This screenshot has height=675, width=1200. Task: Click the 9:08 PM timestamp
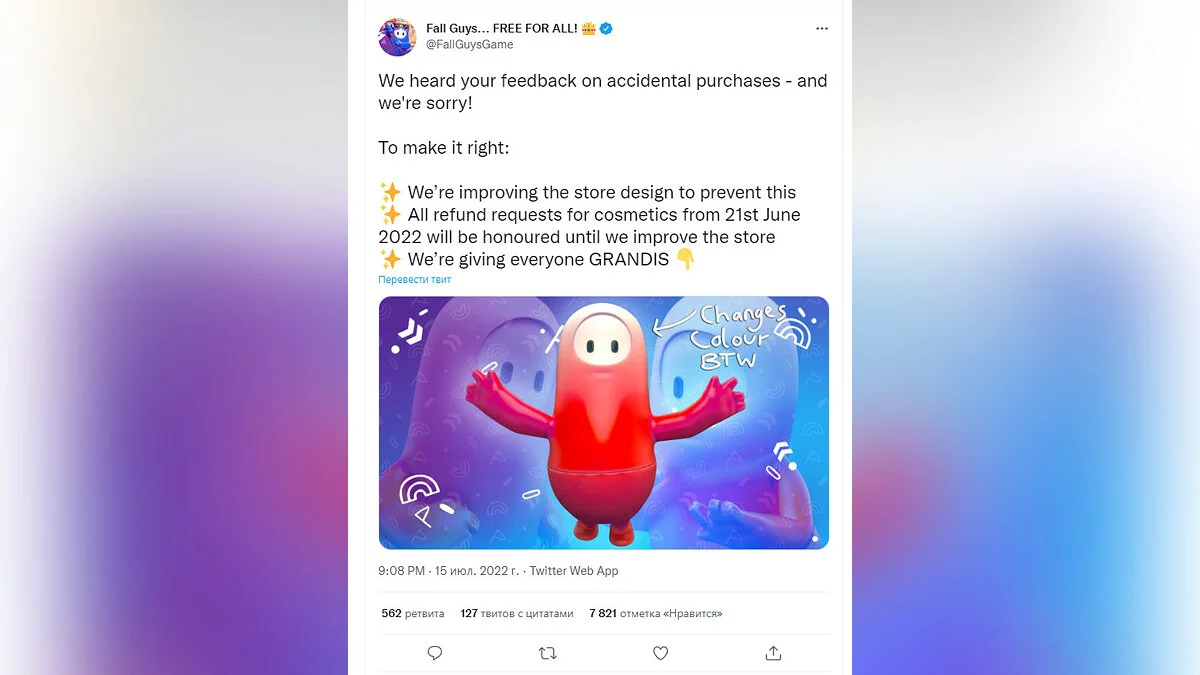click(402, 571)
